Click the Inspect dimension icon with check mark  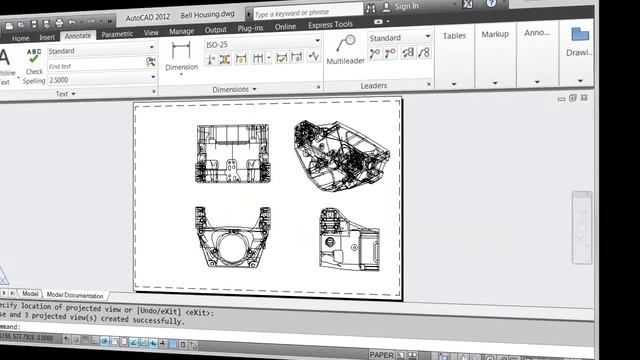point(281,58)
